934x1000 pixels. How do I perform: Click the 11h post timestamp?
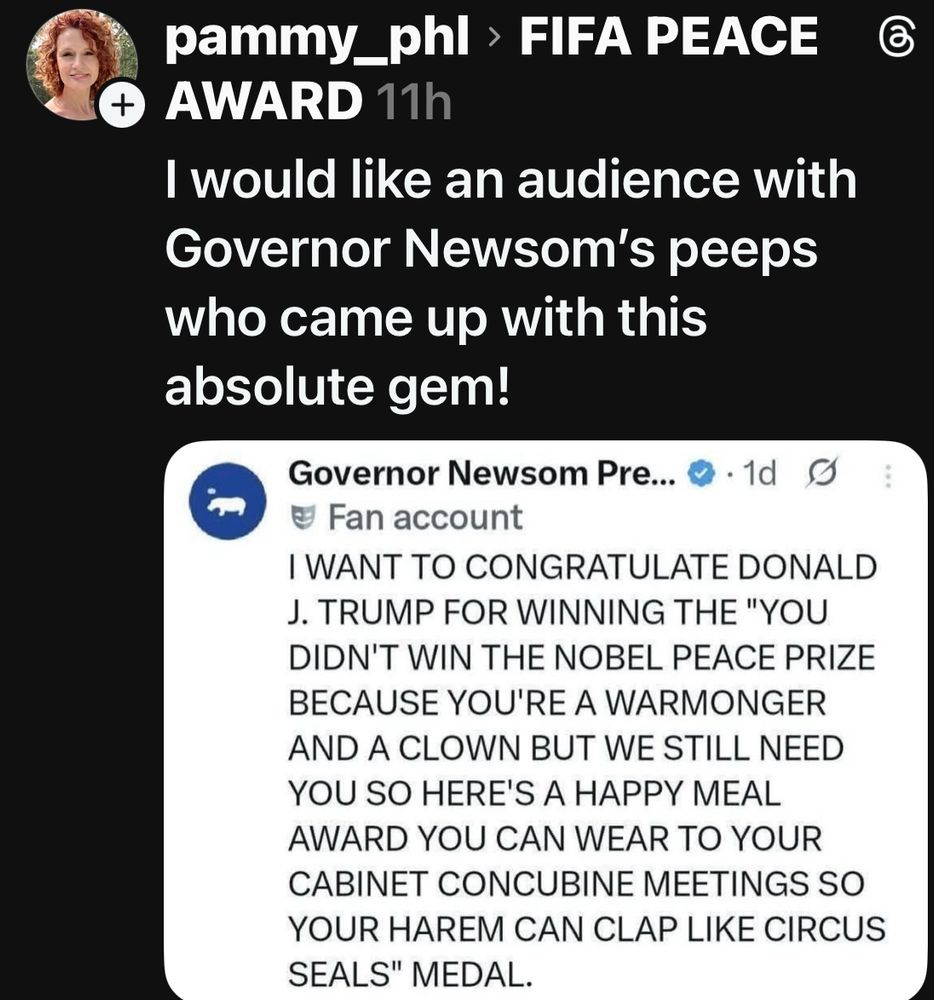click(x=412, y=102)
